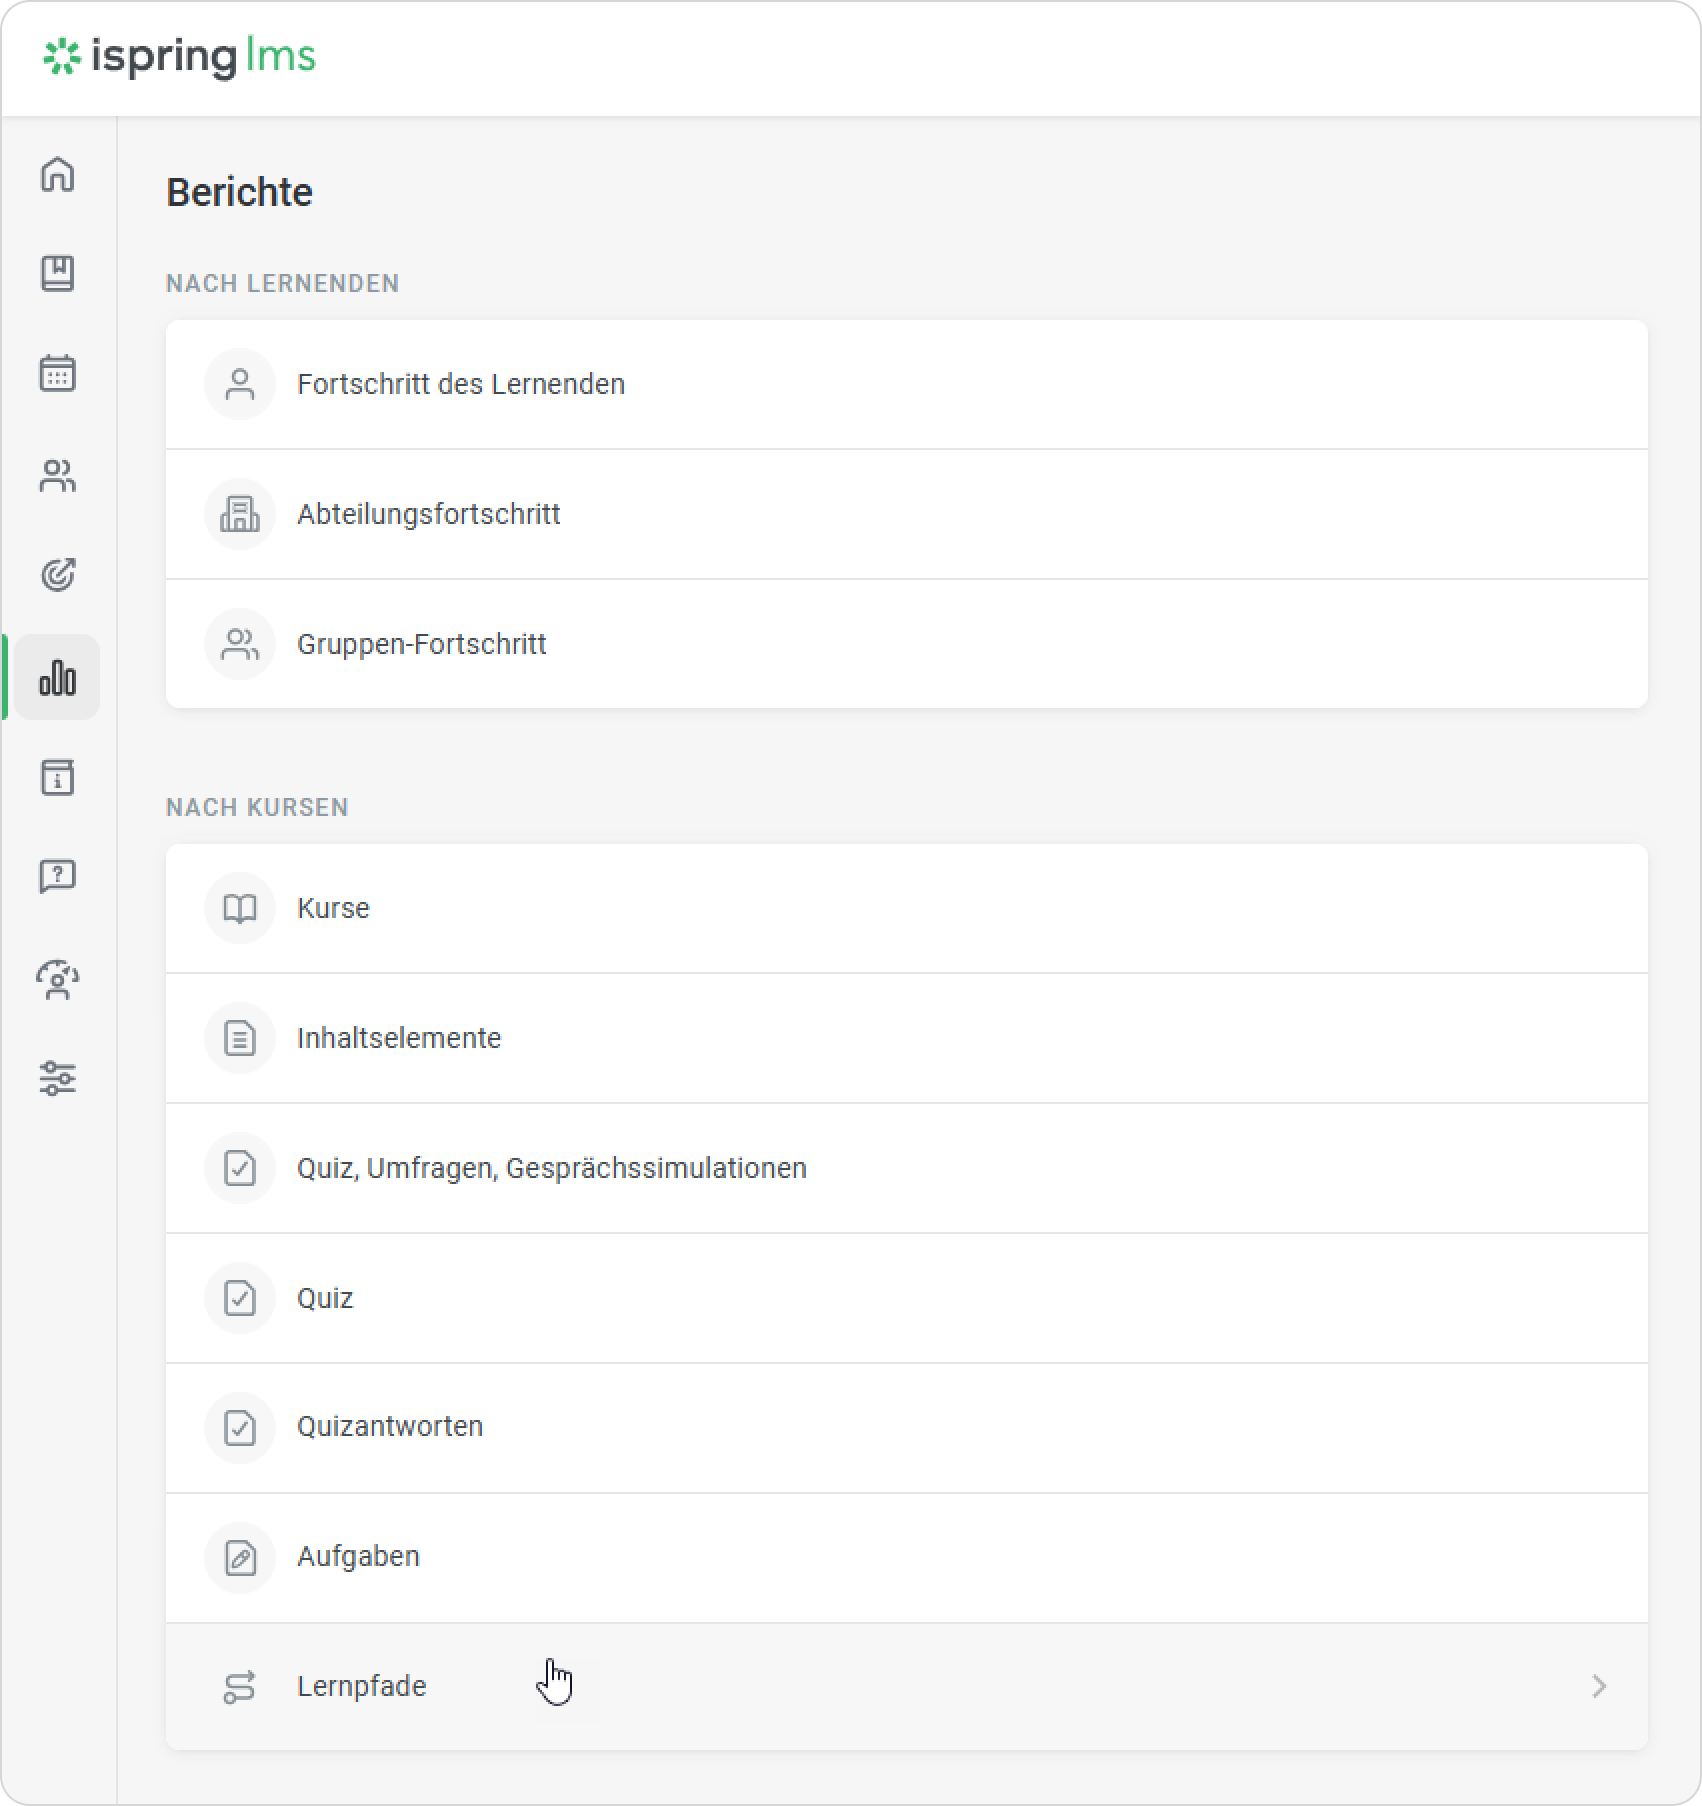Click the iSpring LMS logo
Screen dimensions: 1702x1806
(180, 57)
